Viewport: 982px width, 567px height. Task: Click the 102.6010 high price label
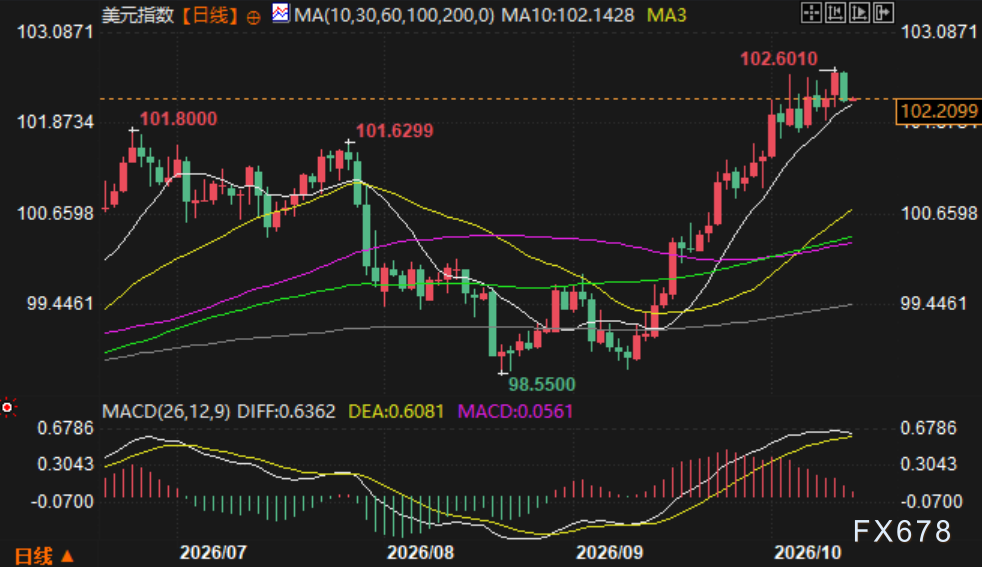(778, 59)
